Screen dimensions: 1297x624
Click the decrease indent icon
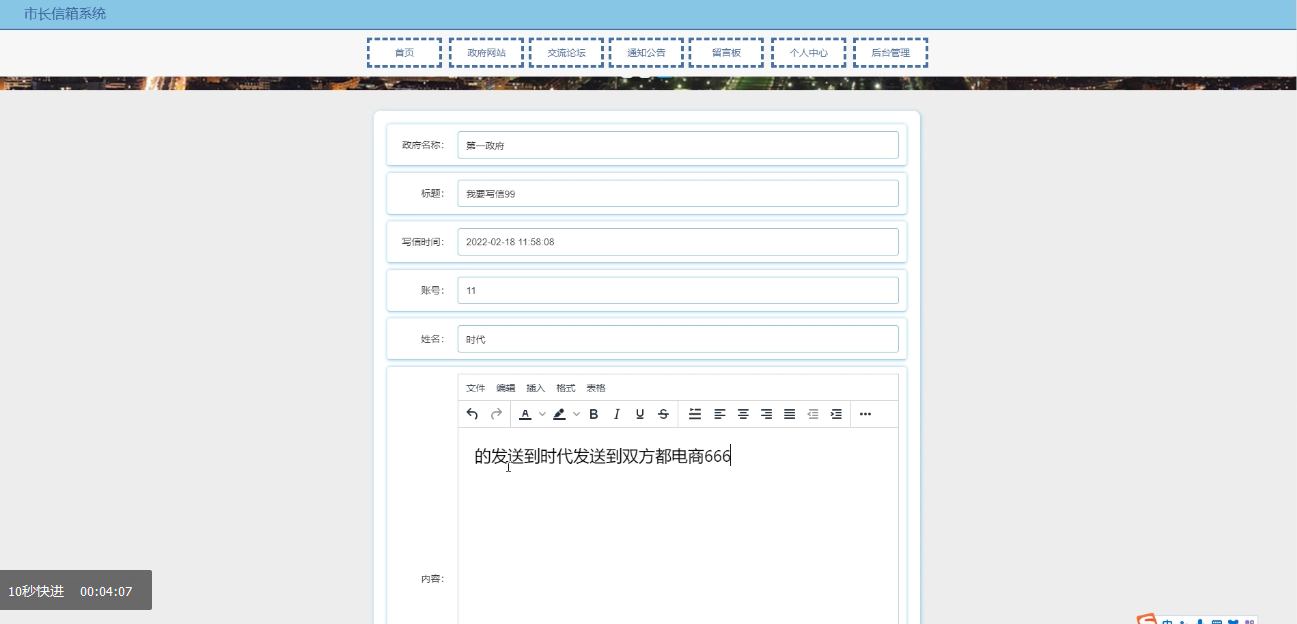(812, 413)
